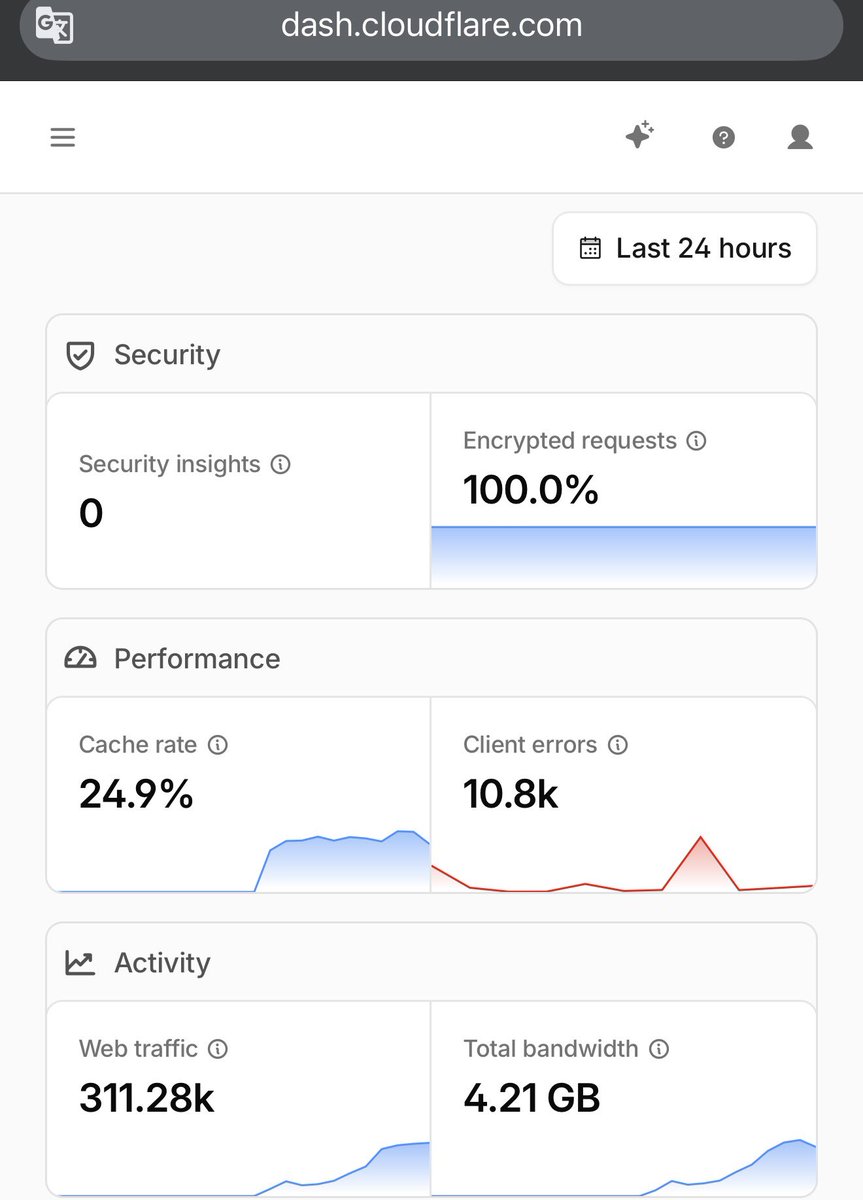Screen dimensions: 863x1200
Task: Click the Total bandwidth label
Action: pyautogui.click(x=551, y=1048)
